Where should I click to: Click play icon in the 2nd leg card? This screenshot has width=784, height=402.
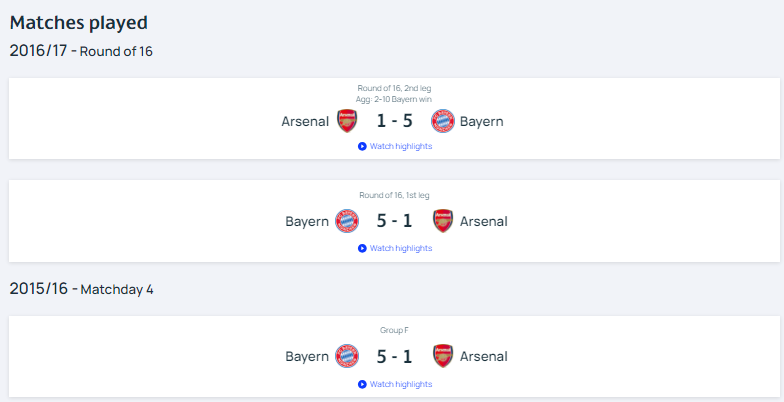362,146
